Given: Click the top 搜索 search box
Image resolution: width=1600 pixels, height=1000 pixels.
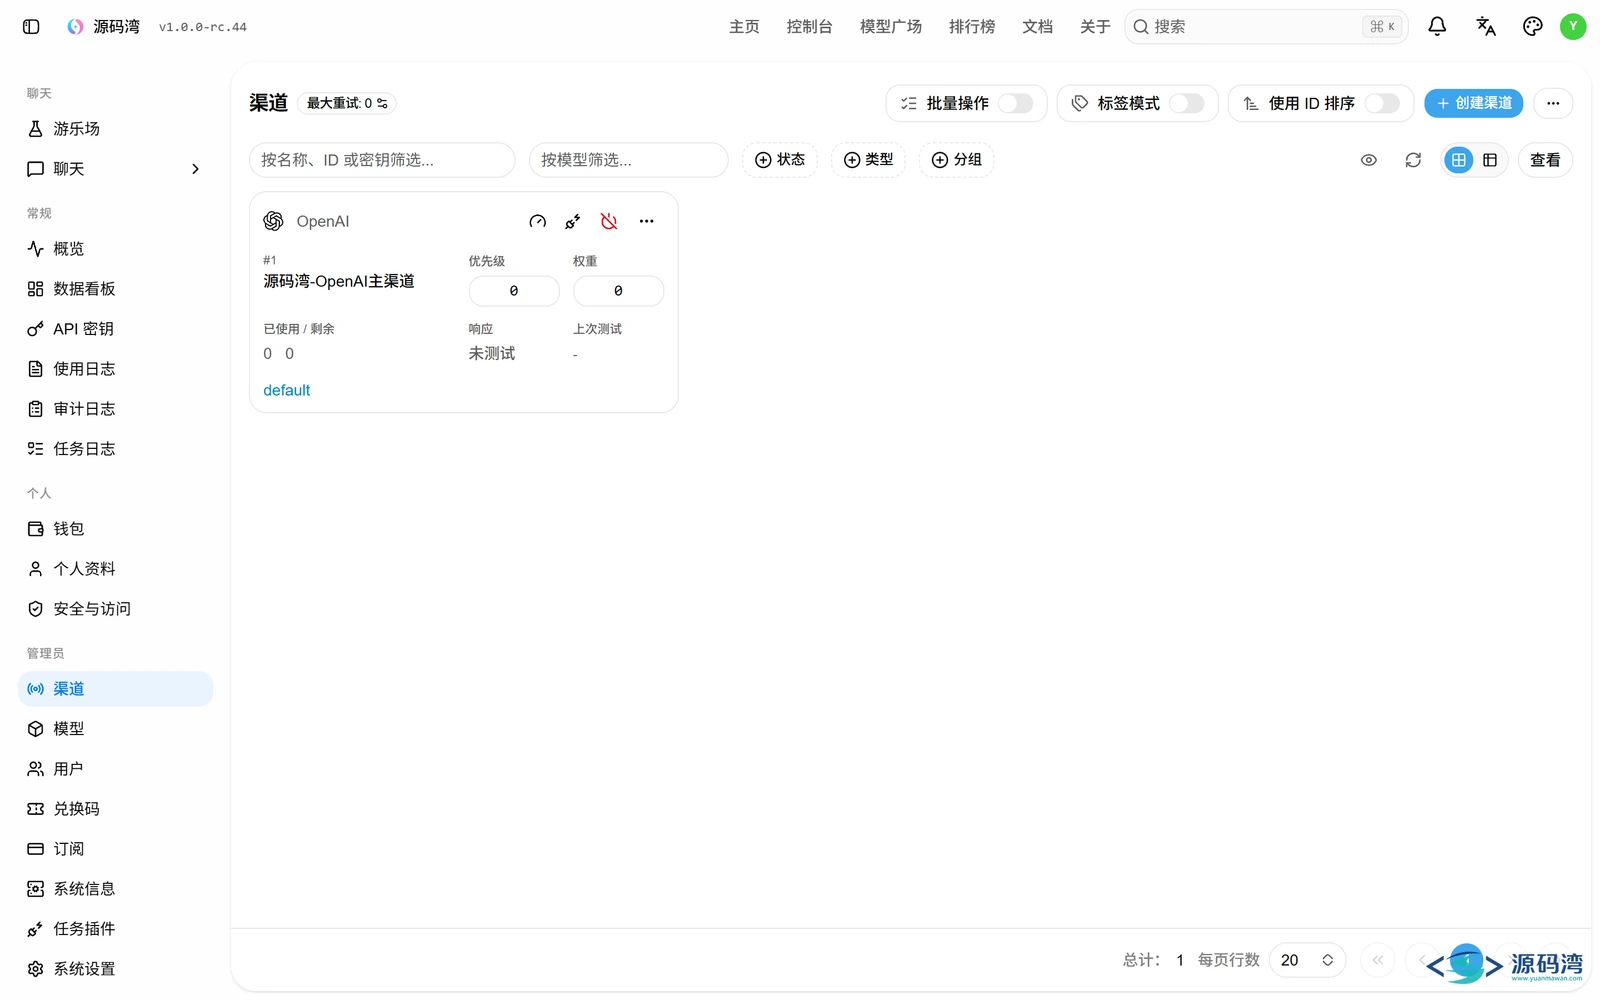Looking at the screenshot, I should pos(1266,27).
